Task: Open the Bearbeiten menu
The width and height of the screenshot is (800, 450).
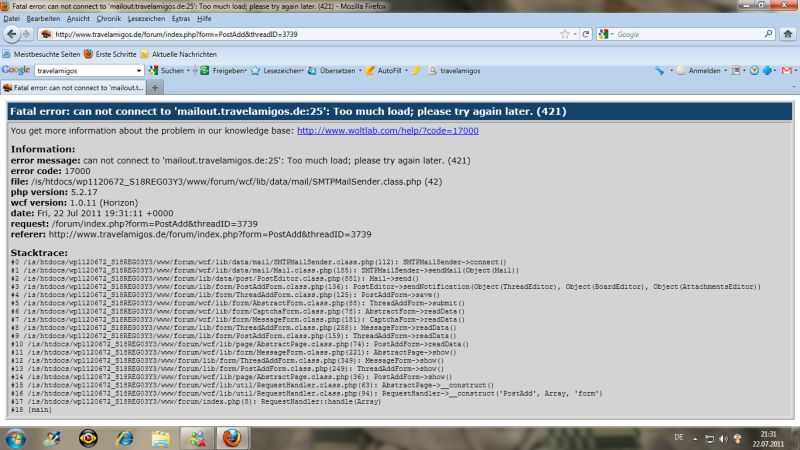Action: click(x=43, y=18)
